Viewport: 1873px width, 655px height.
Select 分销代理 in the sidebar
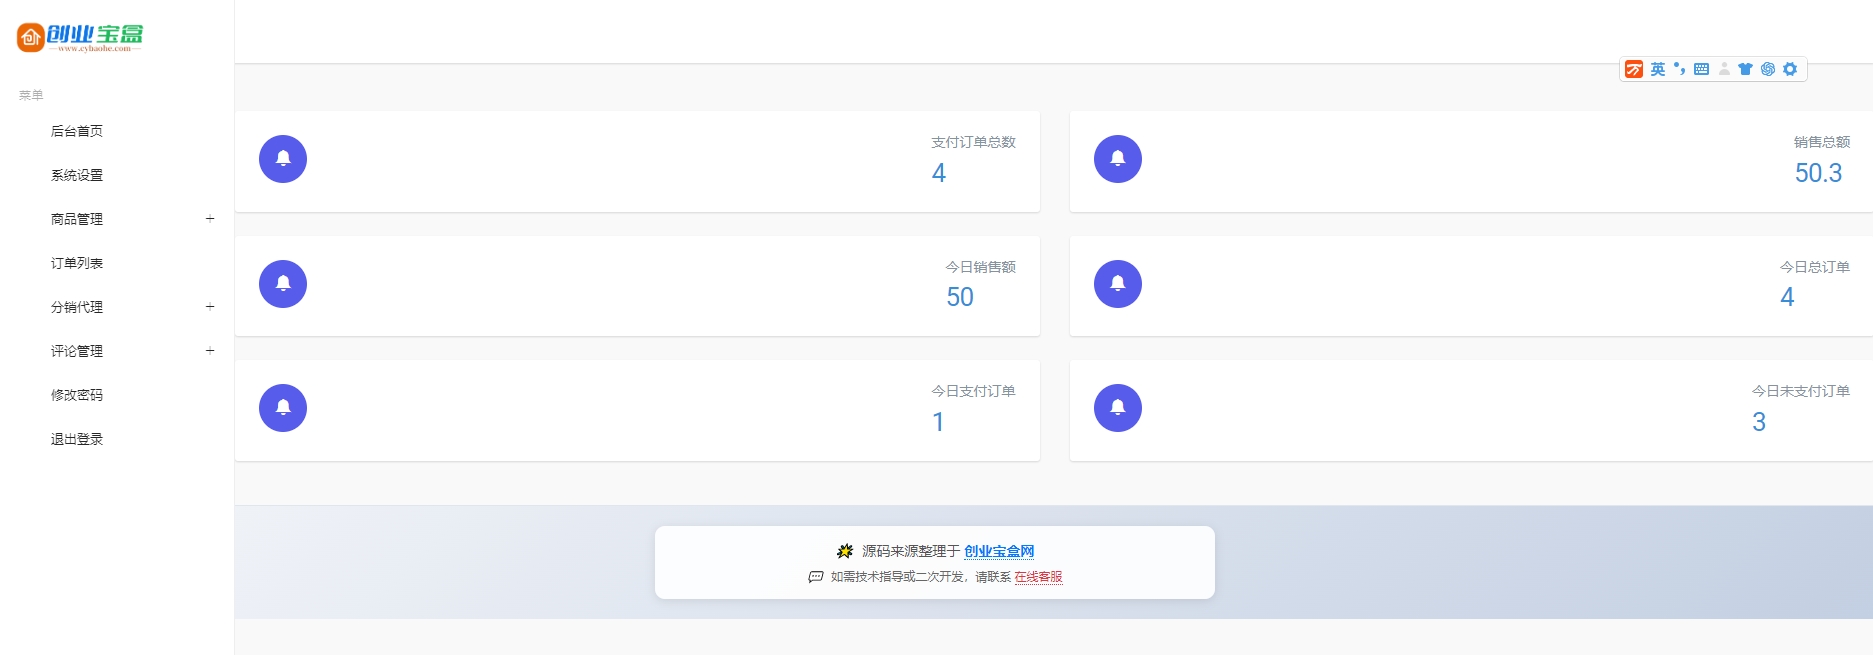(77, 307)
